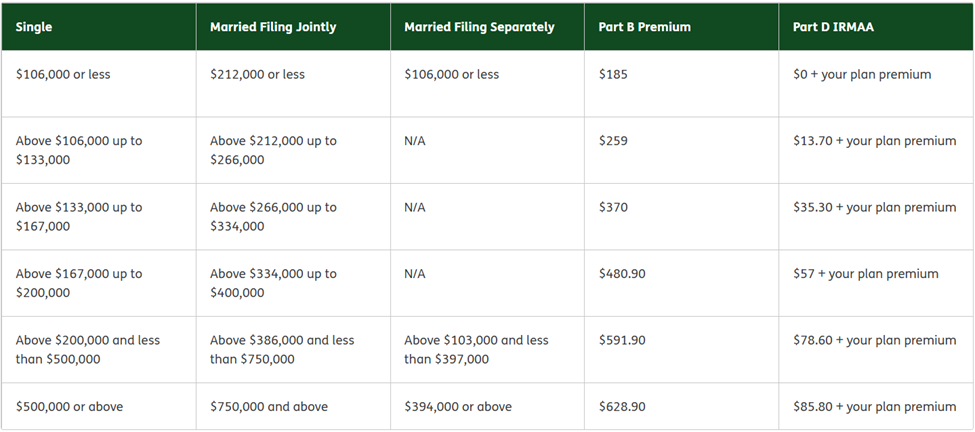Click $13.70 + your plan premium
Image resolution: width=975 pixels, height=432 pixels.
pos(874,141)
